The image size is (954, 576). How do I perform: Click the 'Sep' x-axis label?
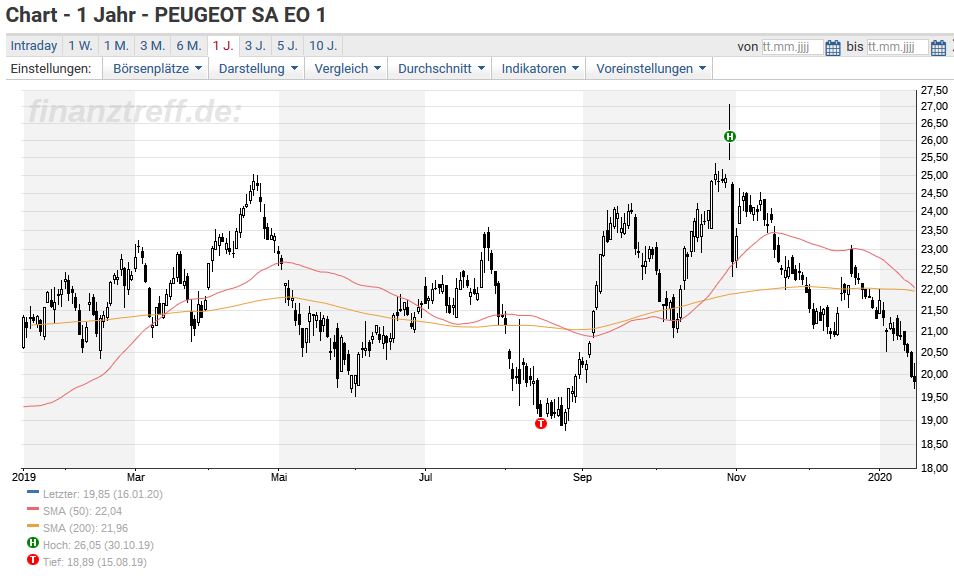tap(582, 477)
